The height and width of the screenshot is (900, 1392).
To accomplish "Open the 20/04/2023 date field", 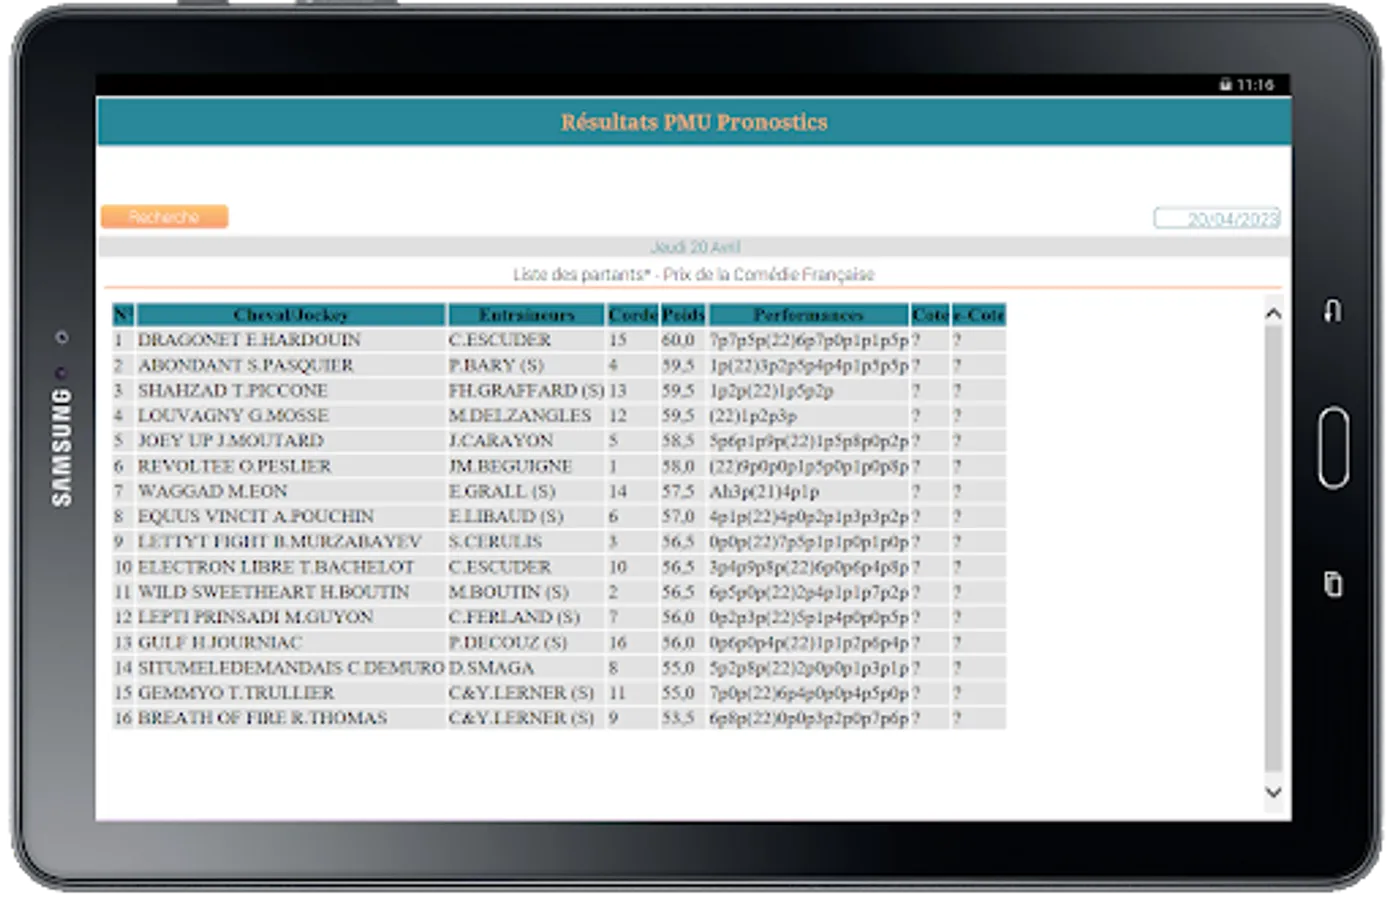I will pyautogui.click(x=1217, y=218).
